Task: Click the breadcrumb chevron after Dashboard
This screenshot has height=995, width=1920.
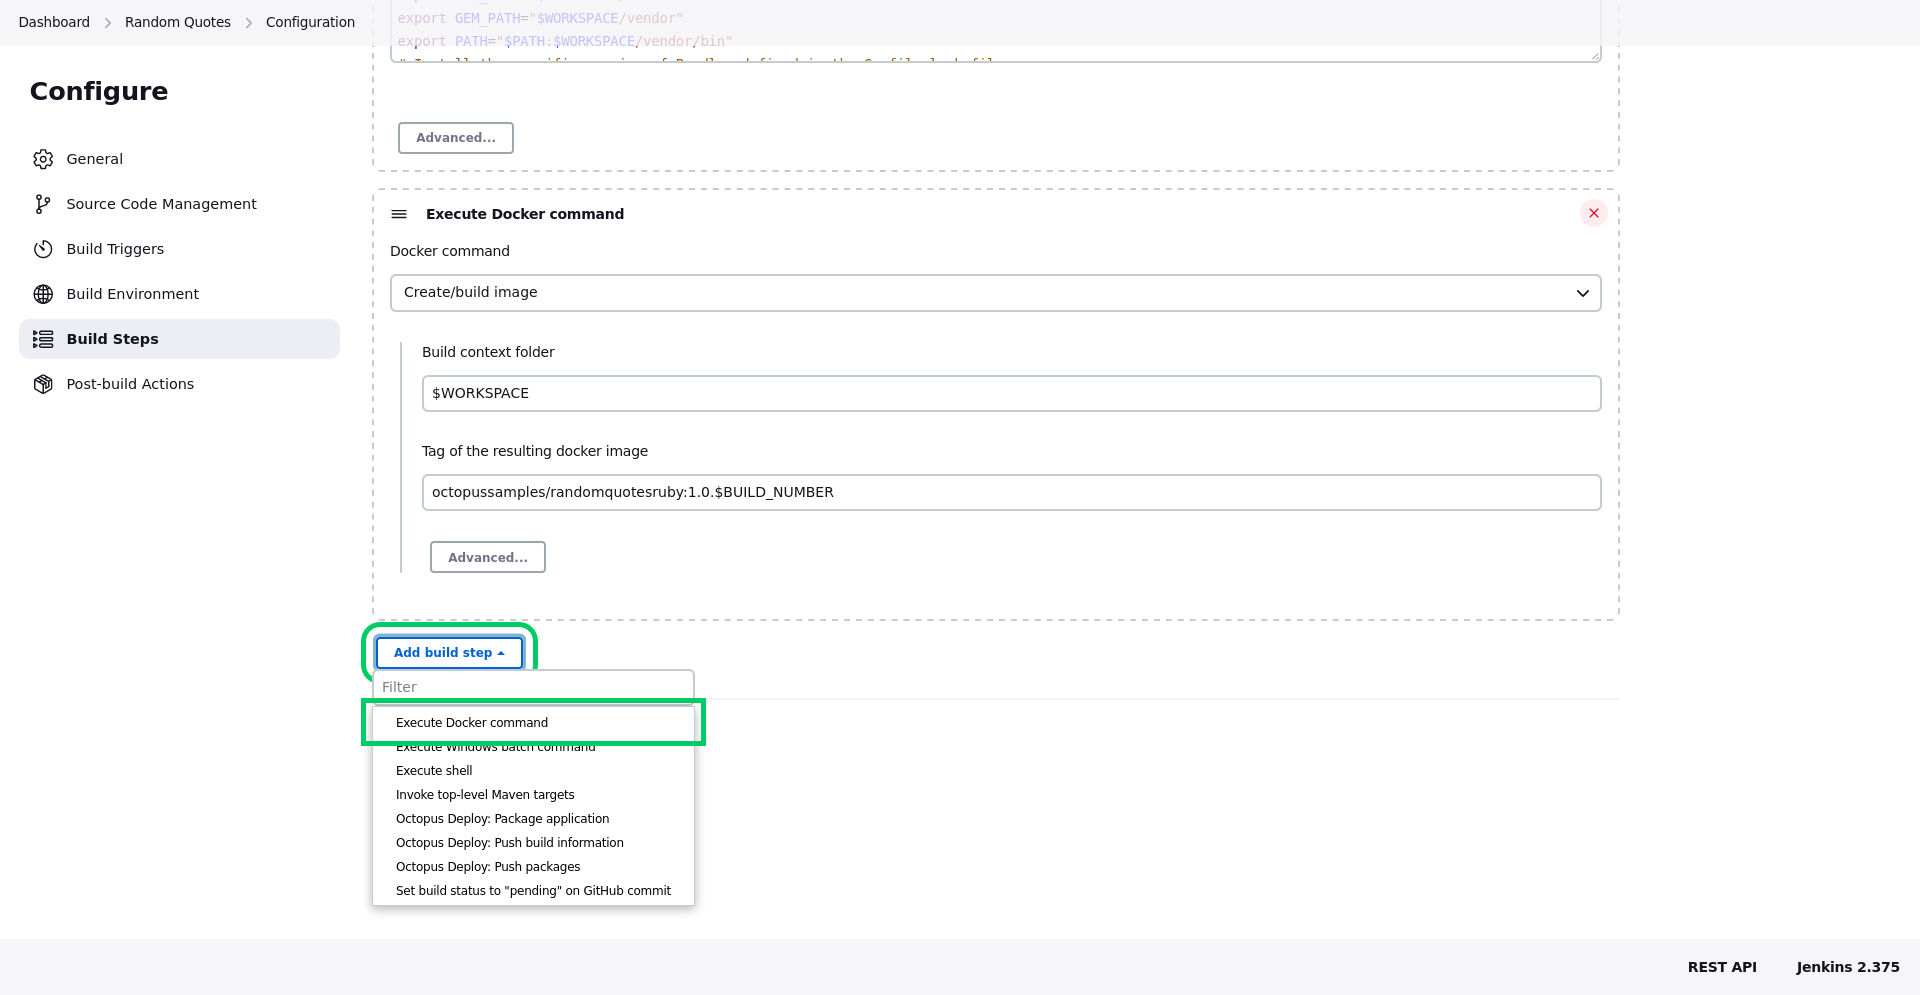Action: click(108, 22)
